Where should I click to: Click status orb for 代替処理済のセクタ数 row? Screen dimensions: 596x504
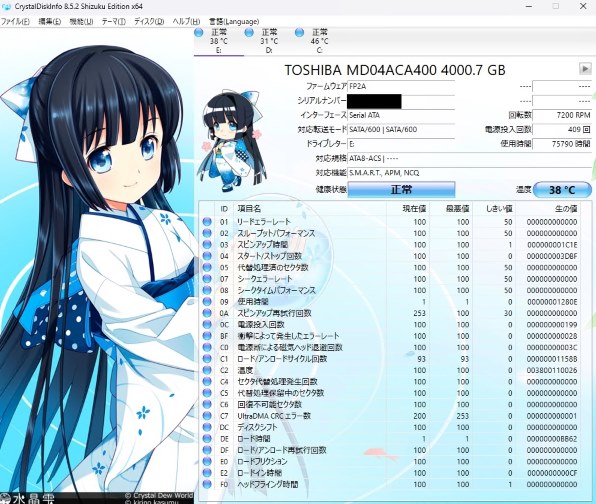(207, 267)
